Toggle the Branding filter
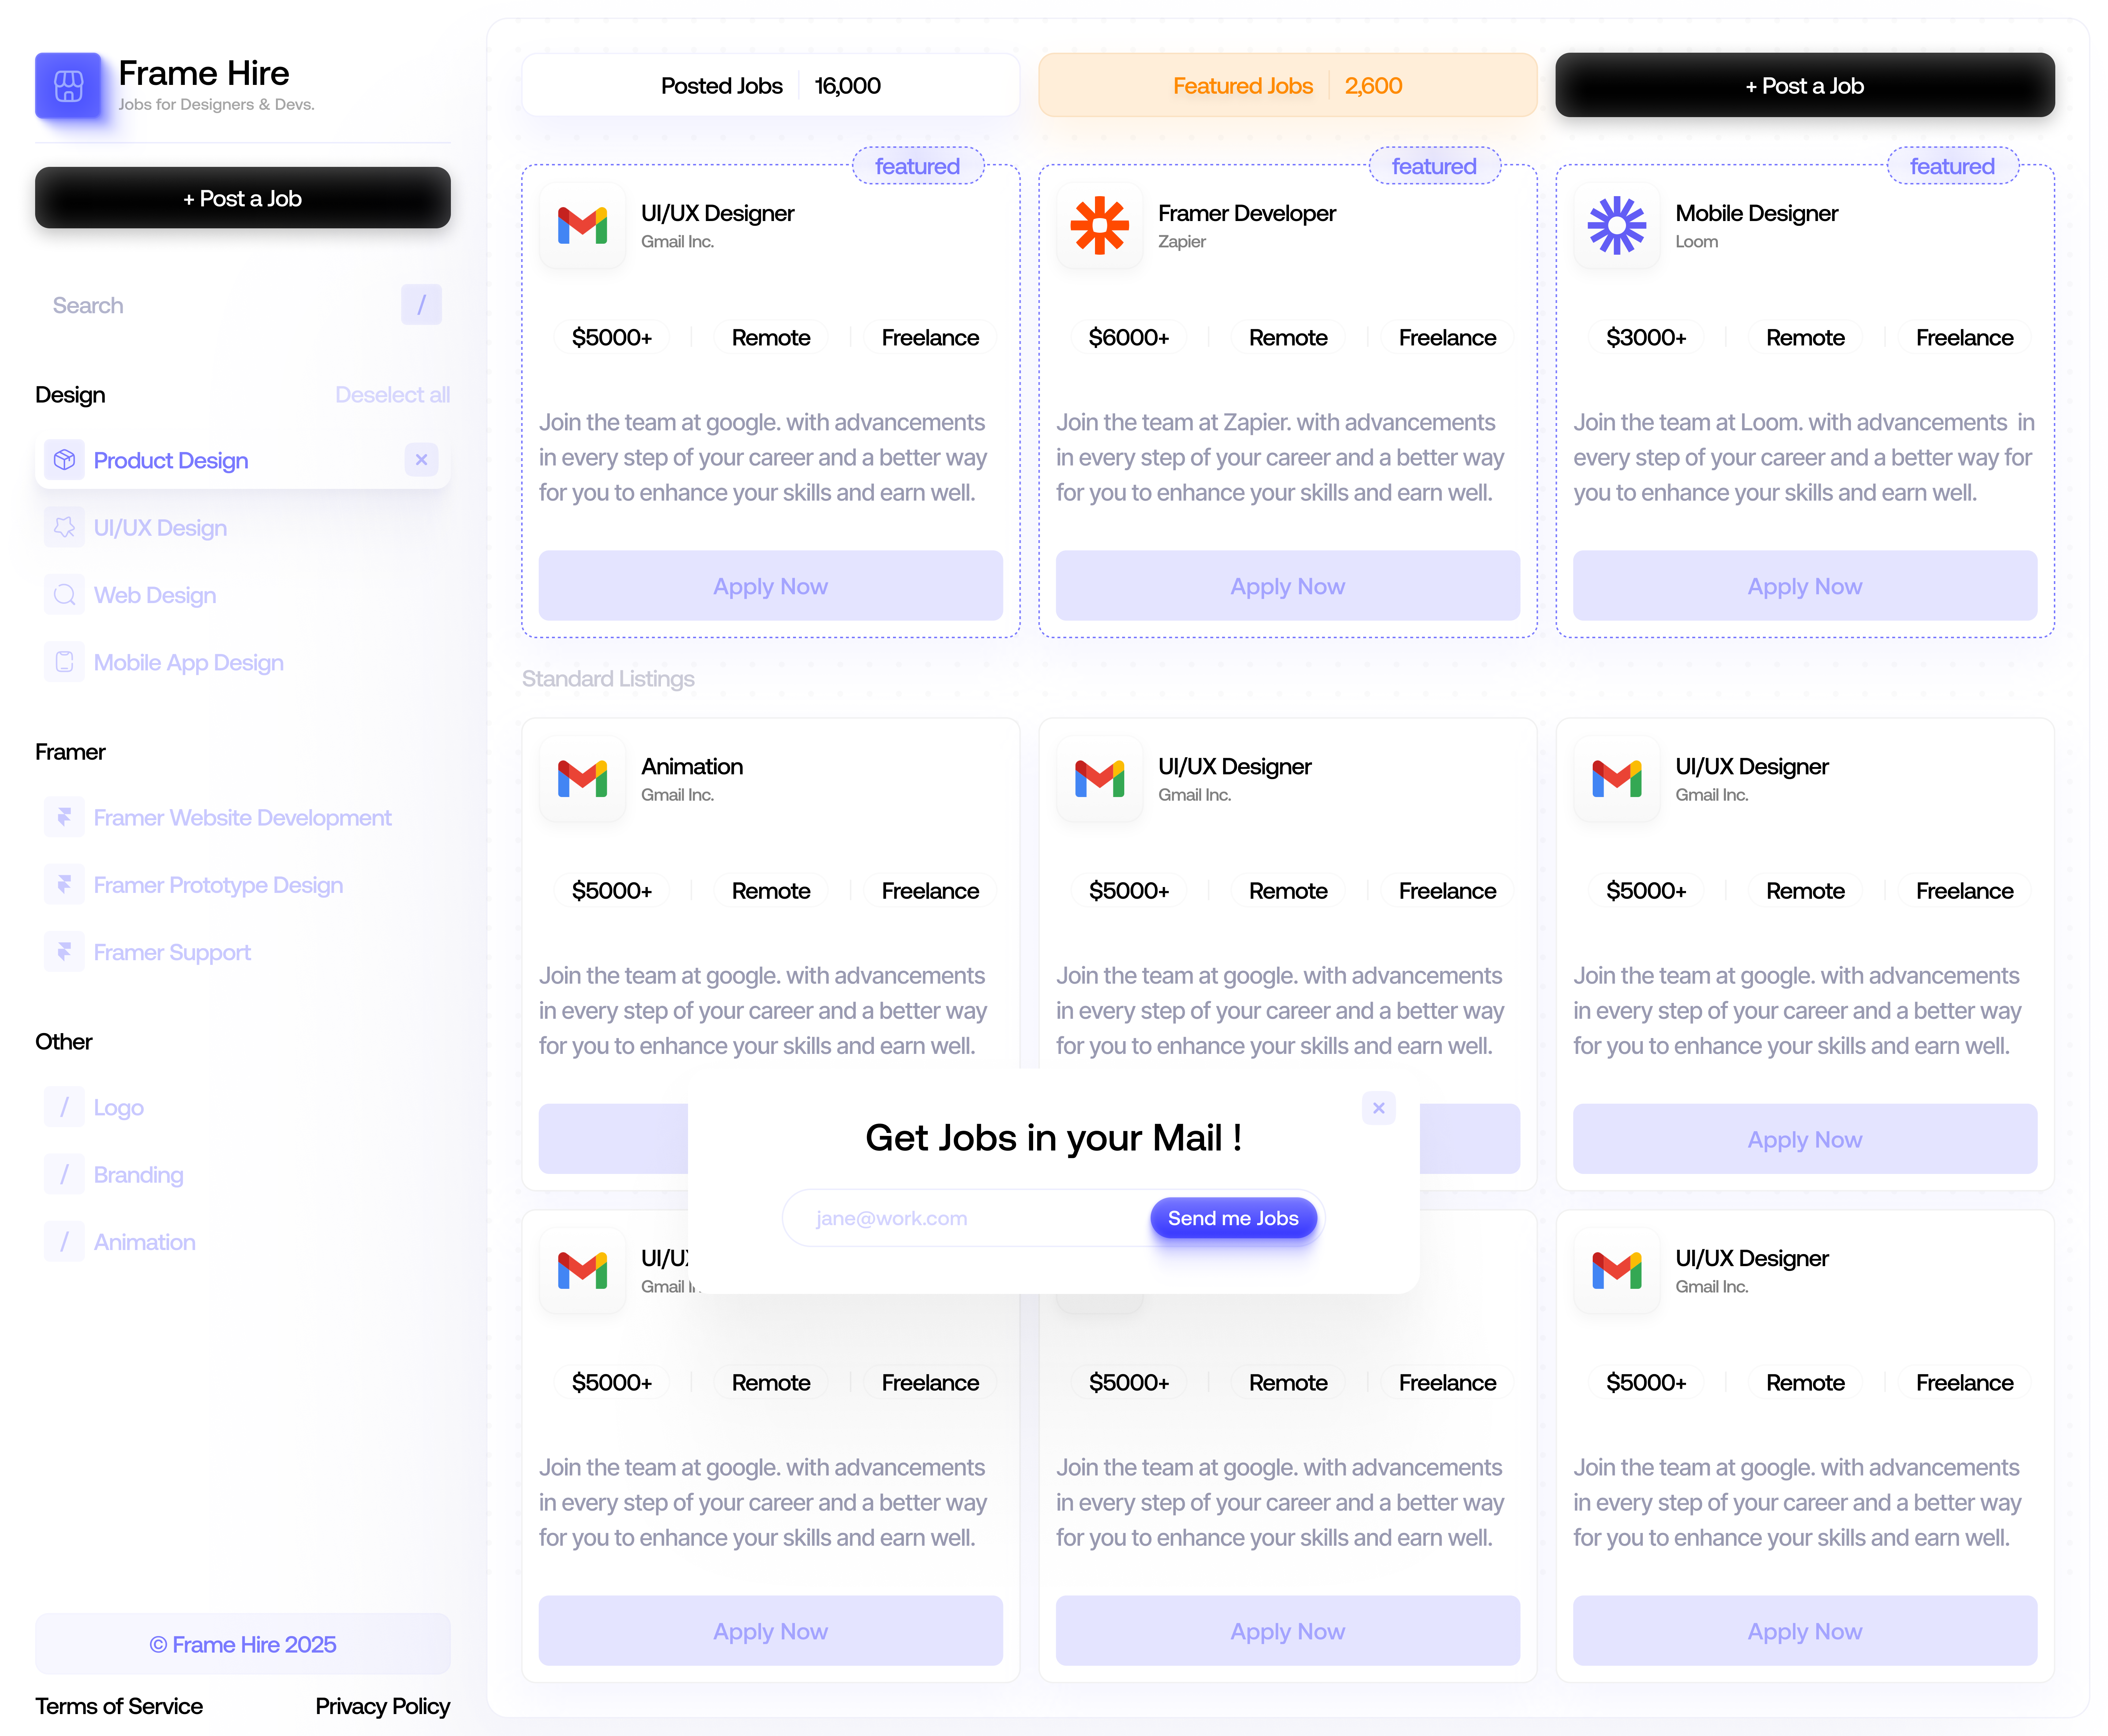 (x=138, y=1175)
